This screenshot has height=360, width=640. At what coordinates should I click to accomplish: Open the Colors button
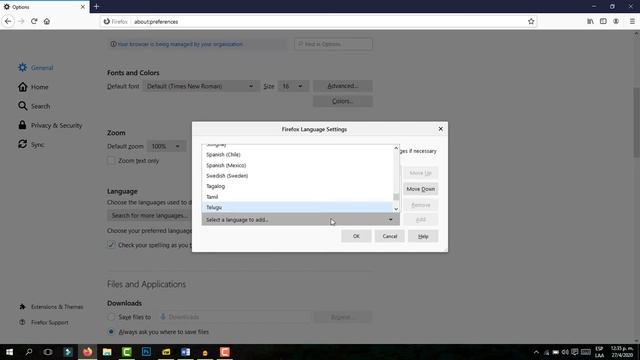pos(342,101)
